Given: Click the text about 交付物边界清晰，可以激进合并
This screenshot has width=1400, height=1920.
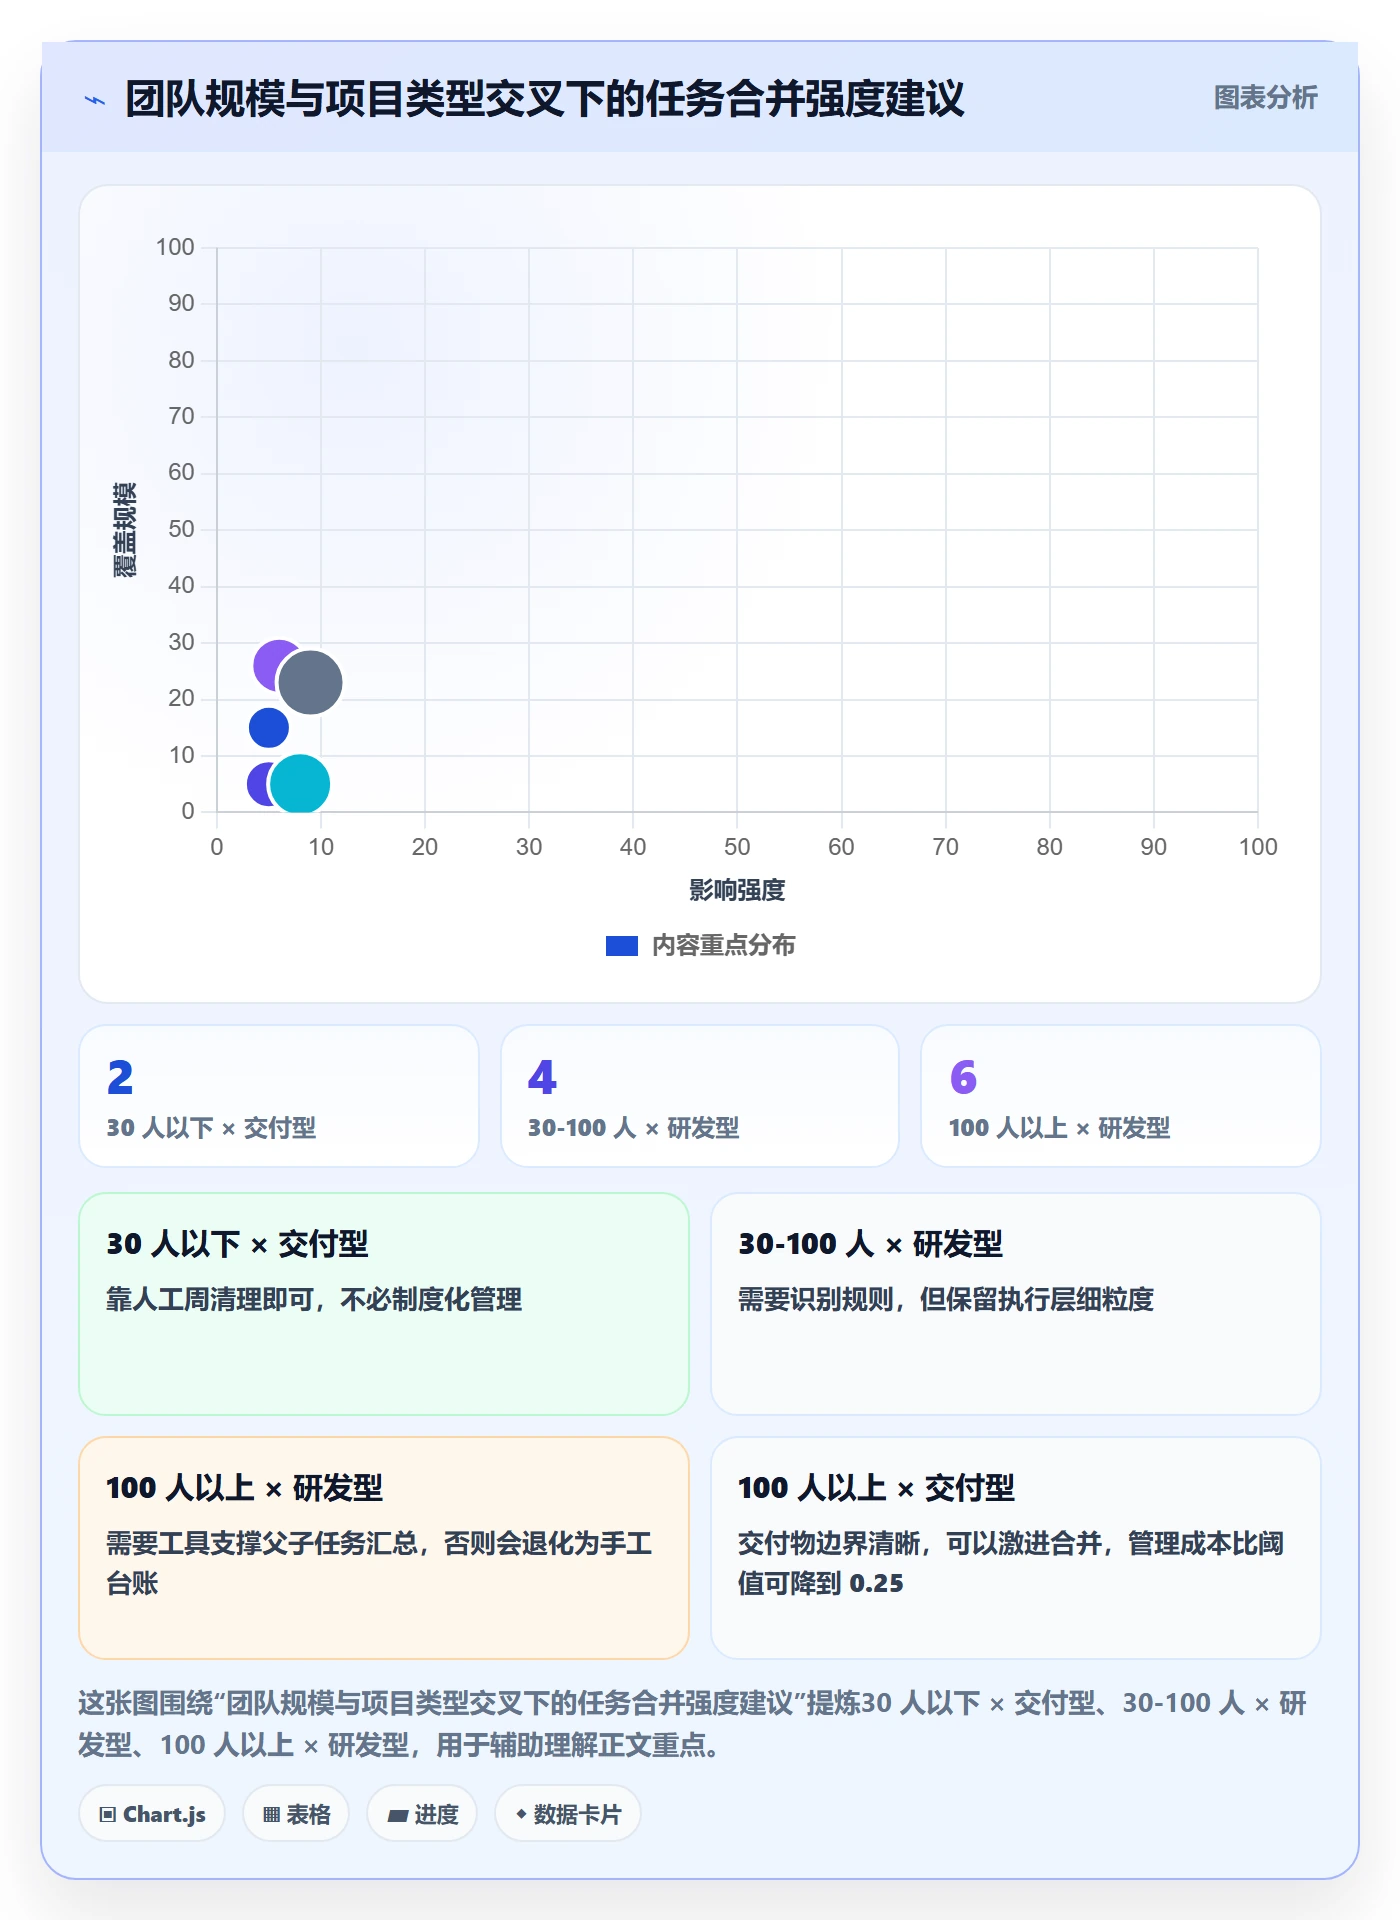Looking at the screenshot, I should (x=1011, y=1563).
